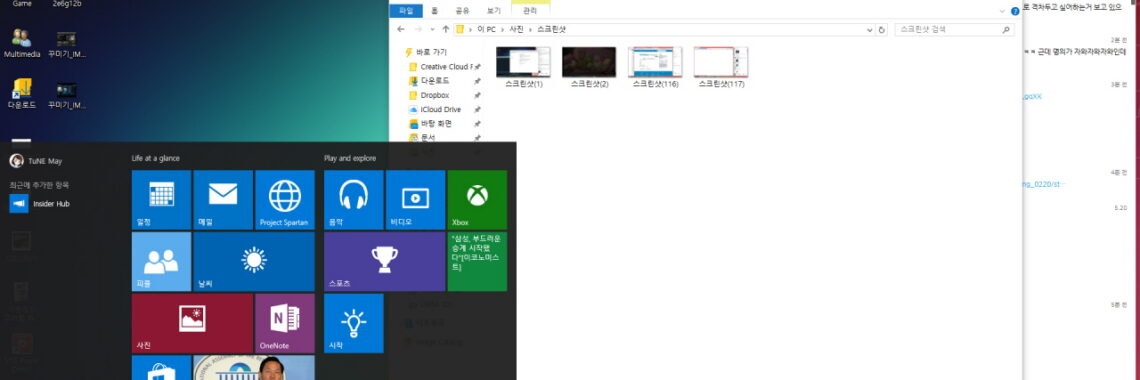Open address bar history dropdown
The width and height of the screenshot is (1140, 380).
[870, 30]
